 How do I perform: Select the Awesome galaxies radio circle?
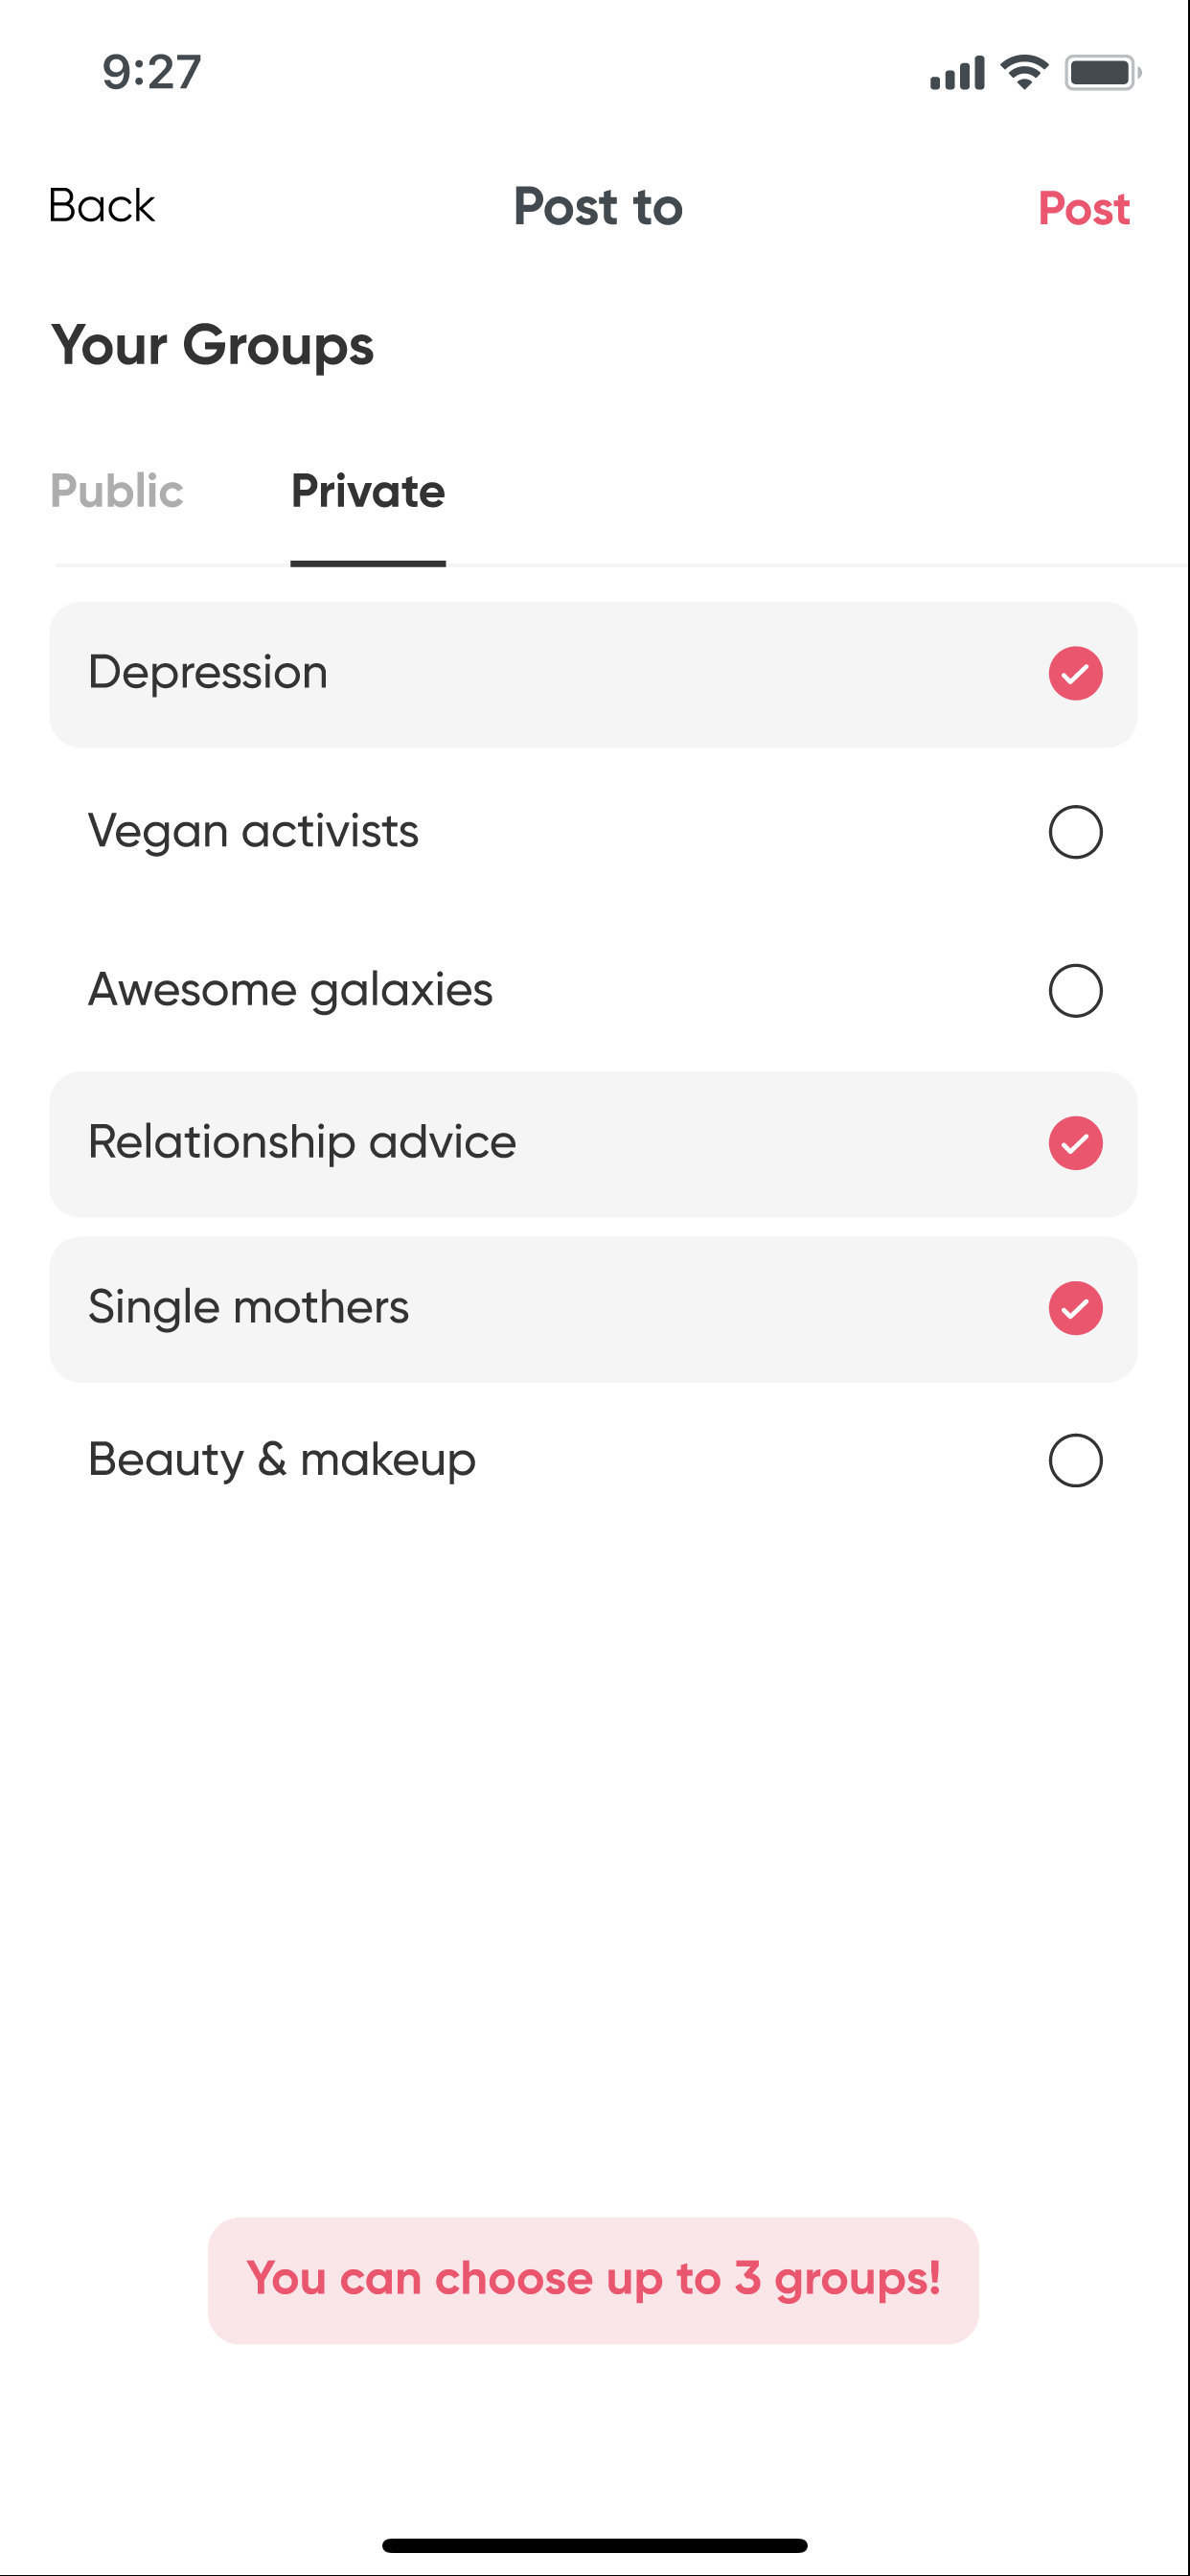point(1075,990)
